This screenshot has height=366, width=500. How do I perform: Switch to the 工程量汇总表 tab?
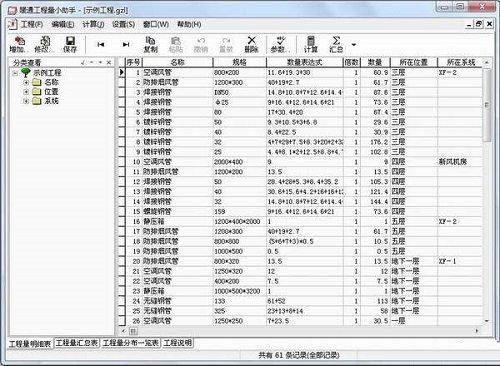tap(77, 343)
